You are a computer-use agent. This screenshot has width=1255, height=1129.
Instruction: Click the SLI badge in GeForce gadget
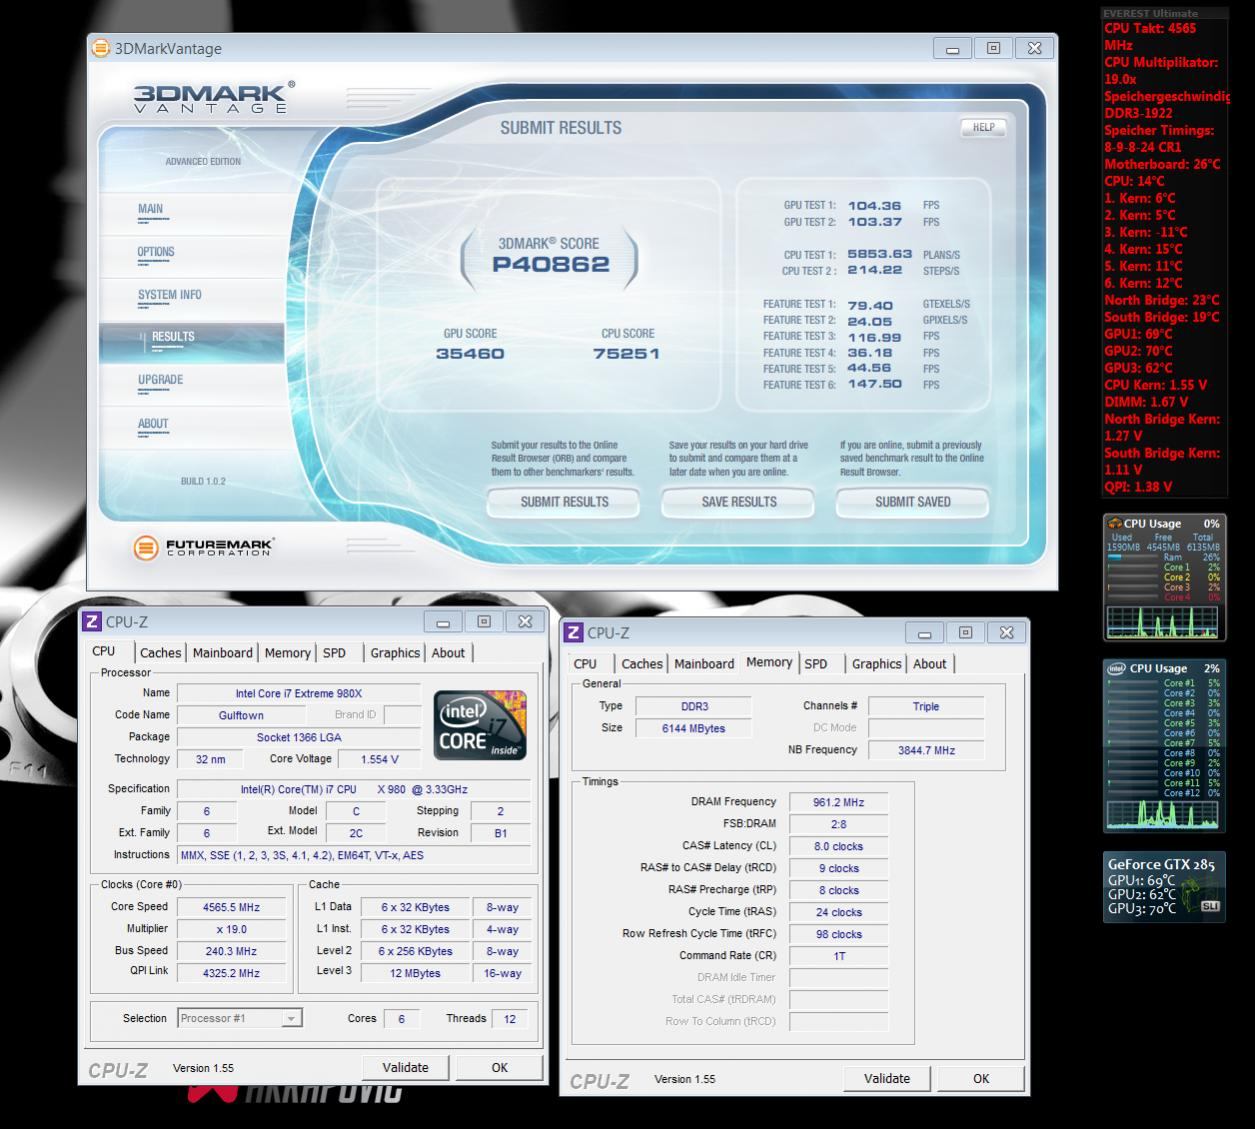(1210, 906)
